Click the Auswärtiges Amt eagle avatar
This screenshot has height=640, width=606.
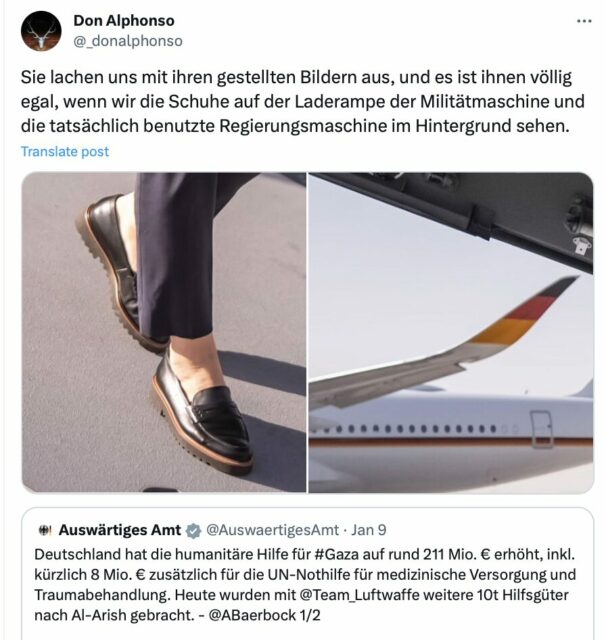point(45,530)
